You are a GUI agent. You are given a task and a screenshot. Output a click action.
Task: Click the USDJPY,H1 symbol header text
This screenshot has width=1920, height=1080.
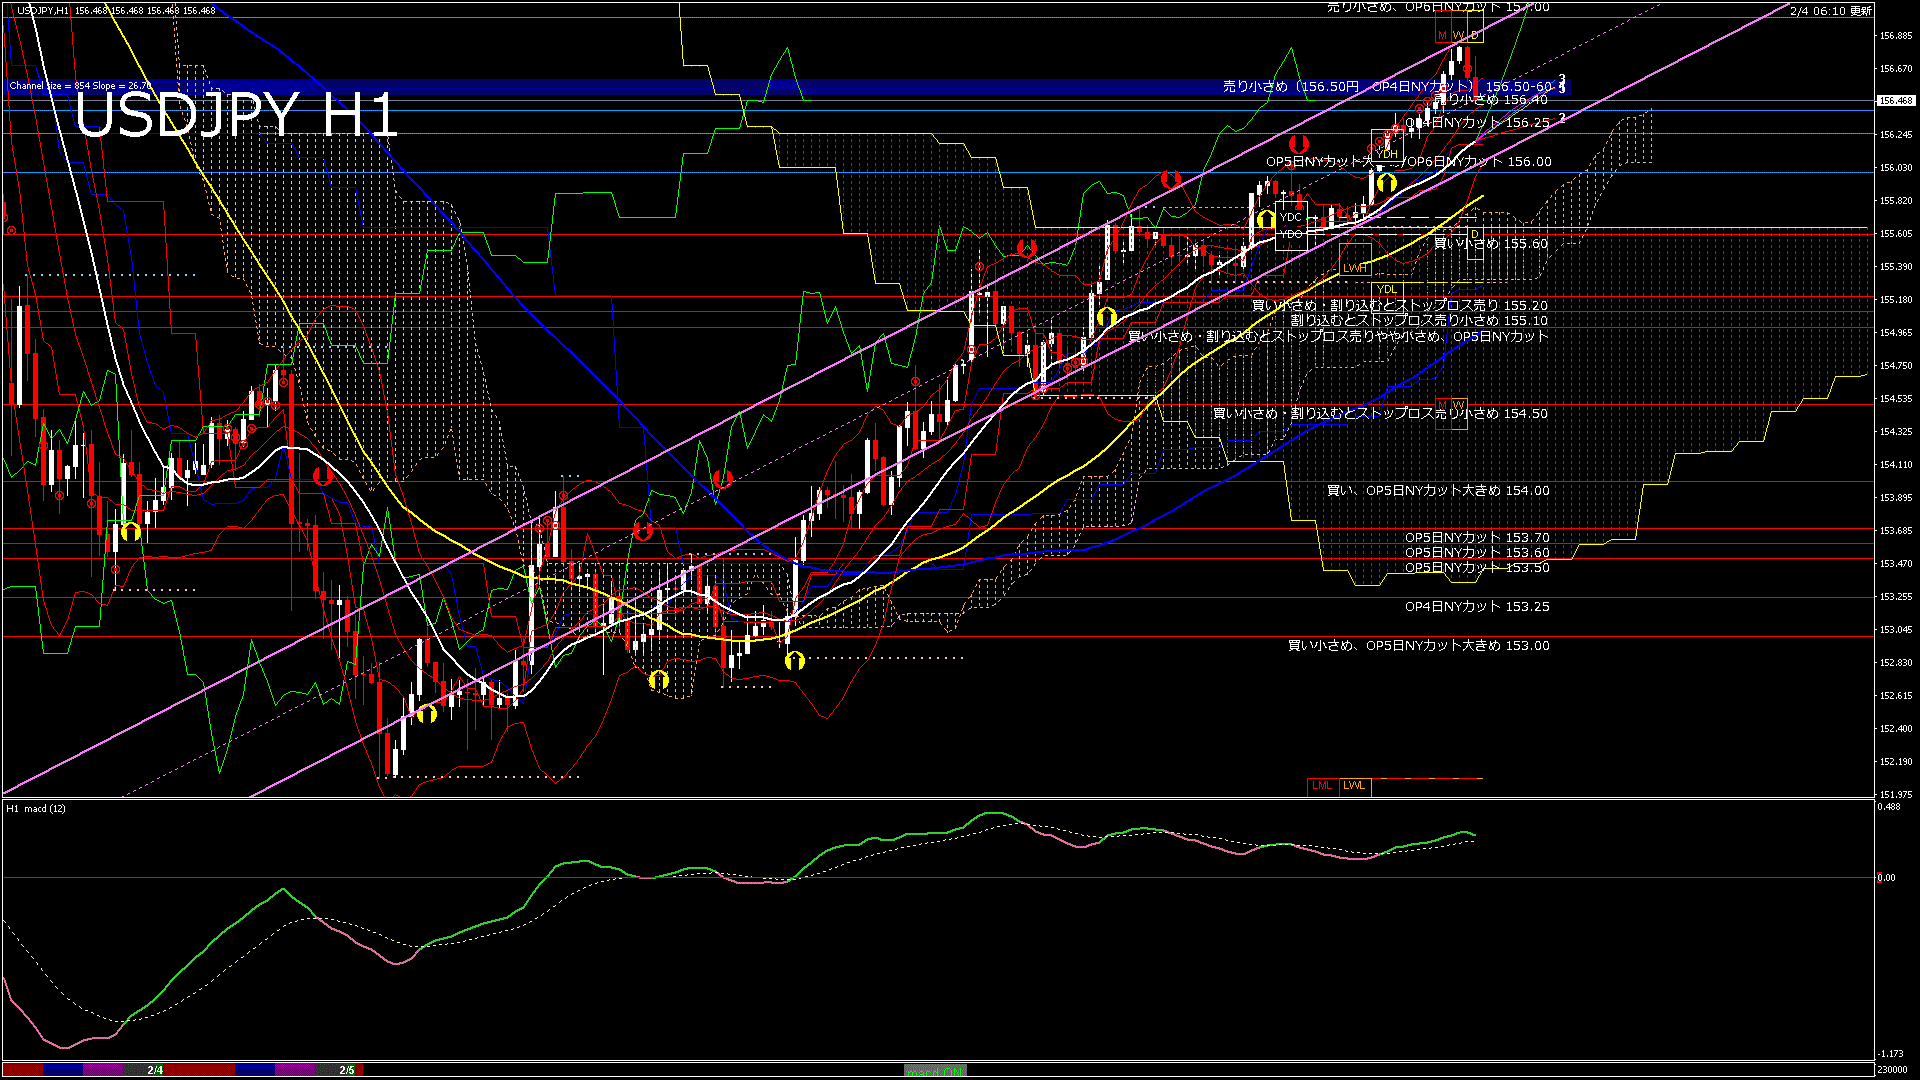43,11
